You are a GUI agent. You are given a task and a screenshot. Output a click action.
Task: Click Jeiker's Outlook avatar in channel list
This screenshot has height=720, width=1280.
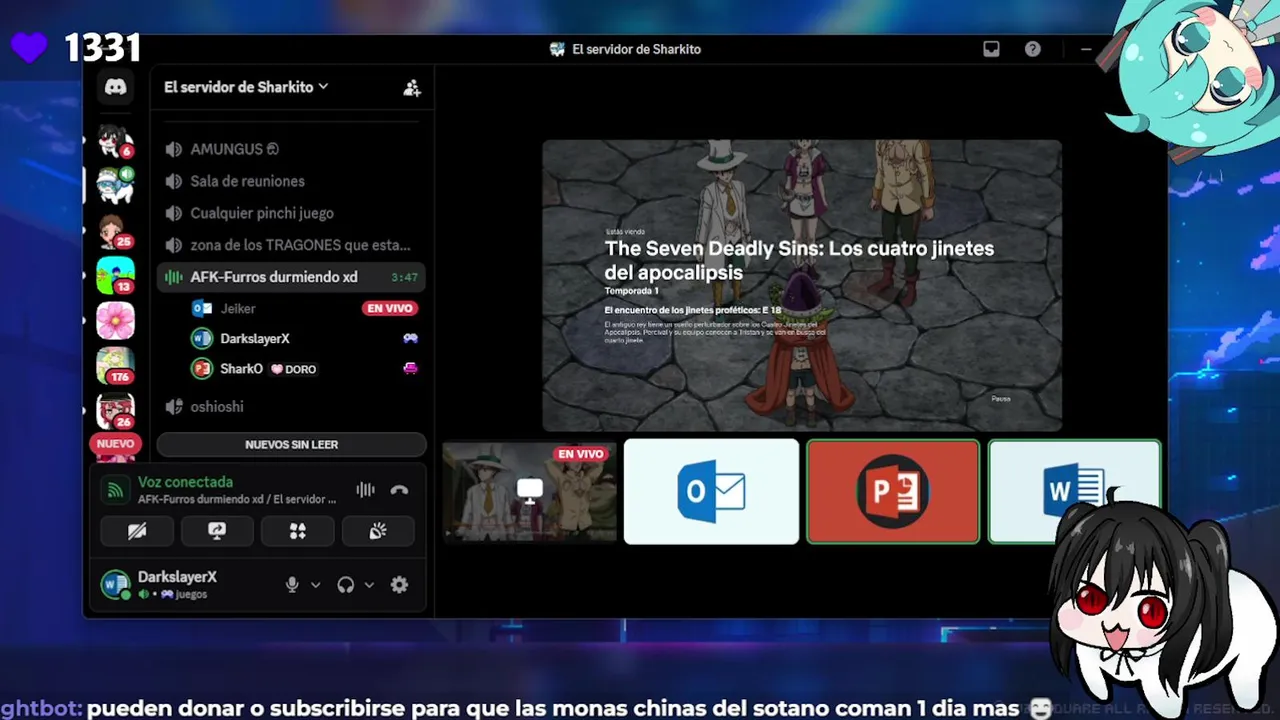pos(202,309)
